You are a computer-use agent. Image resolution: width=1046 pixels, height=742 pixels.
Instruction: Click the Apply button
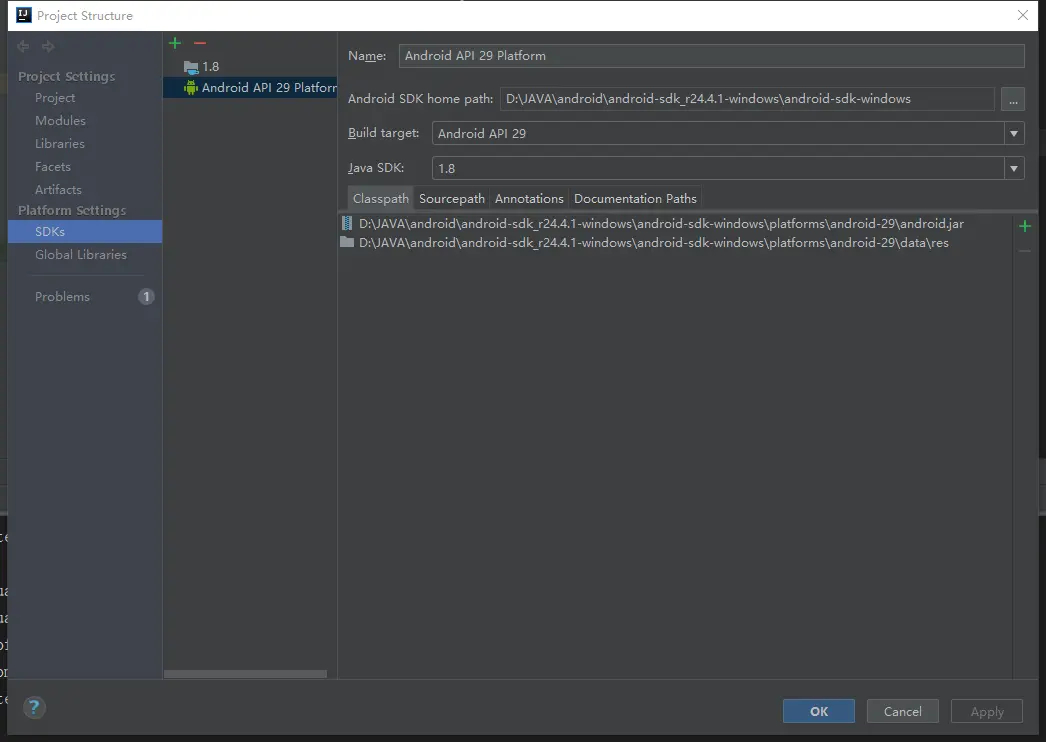point(987,711)
